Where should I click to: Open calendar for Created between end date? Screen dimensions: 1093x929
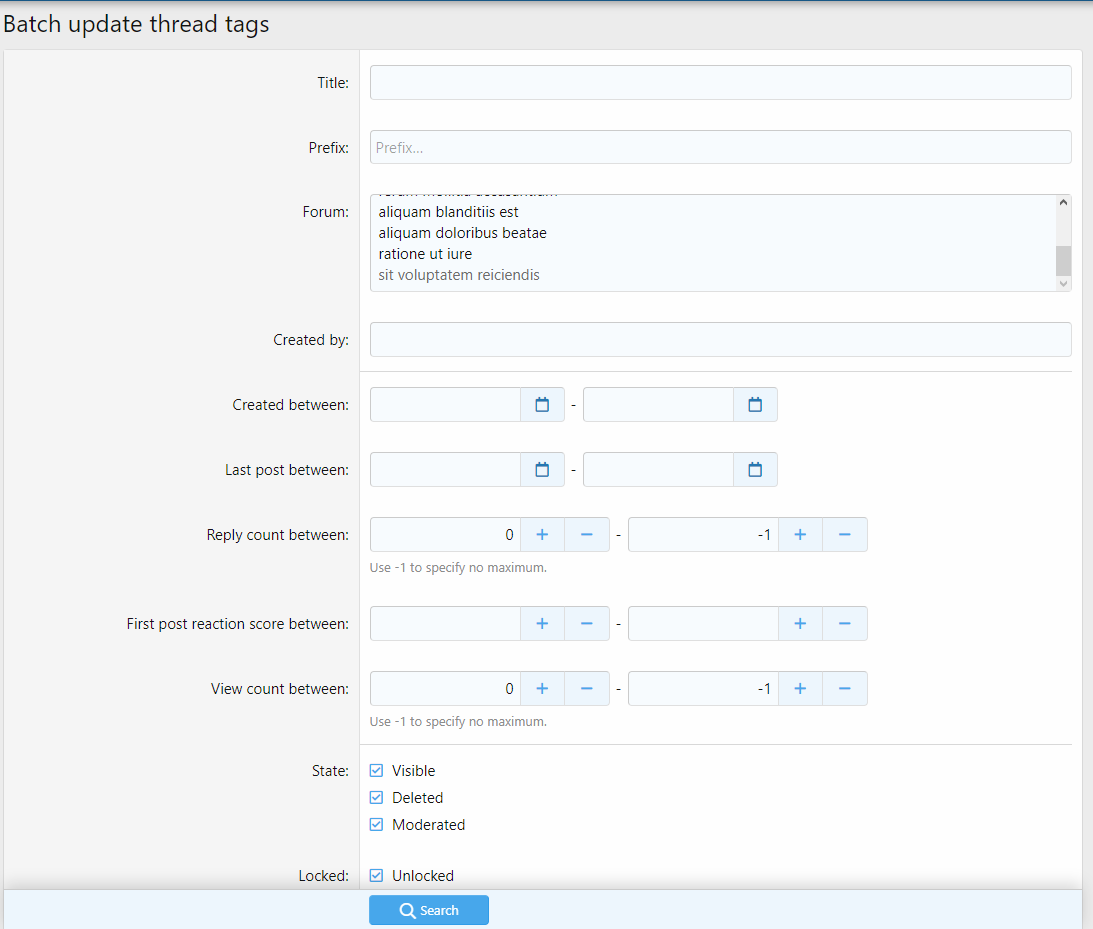(x=755, y=405)
